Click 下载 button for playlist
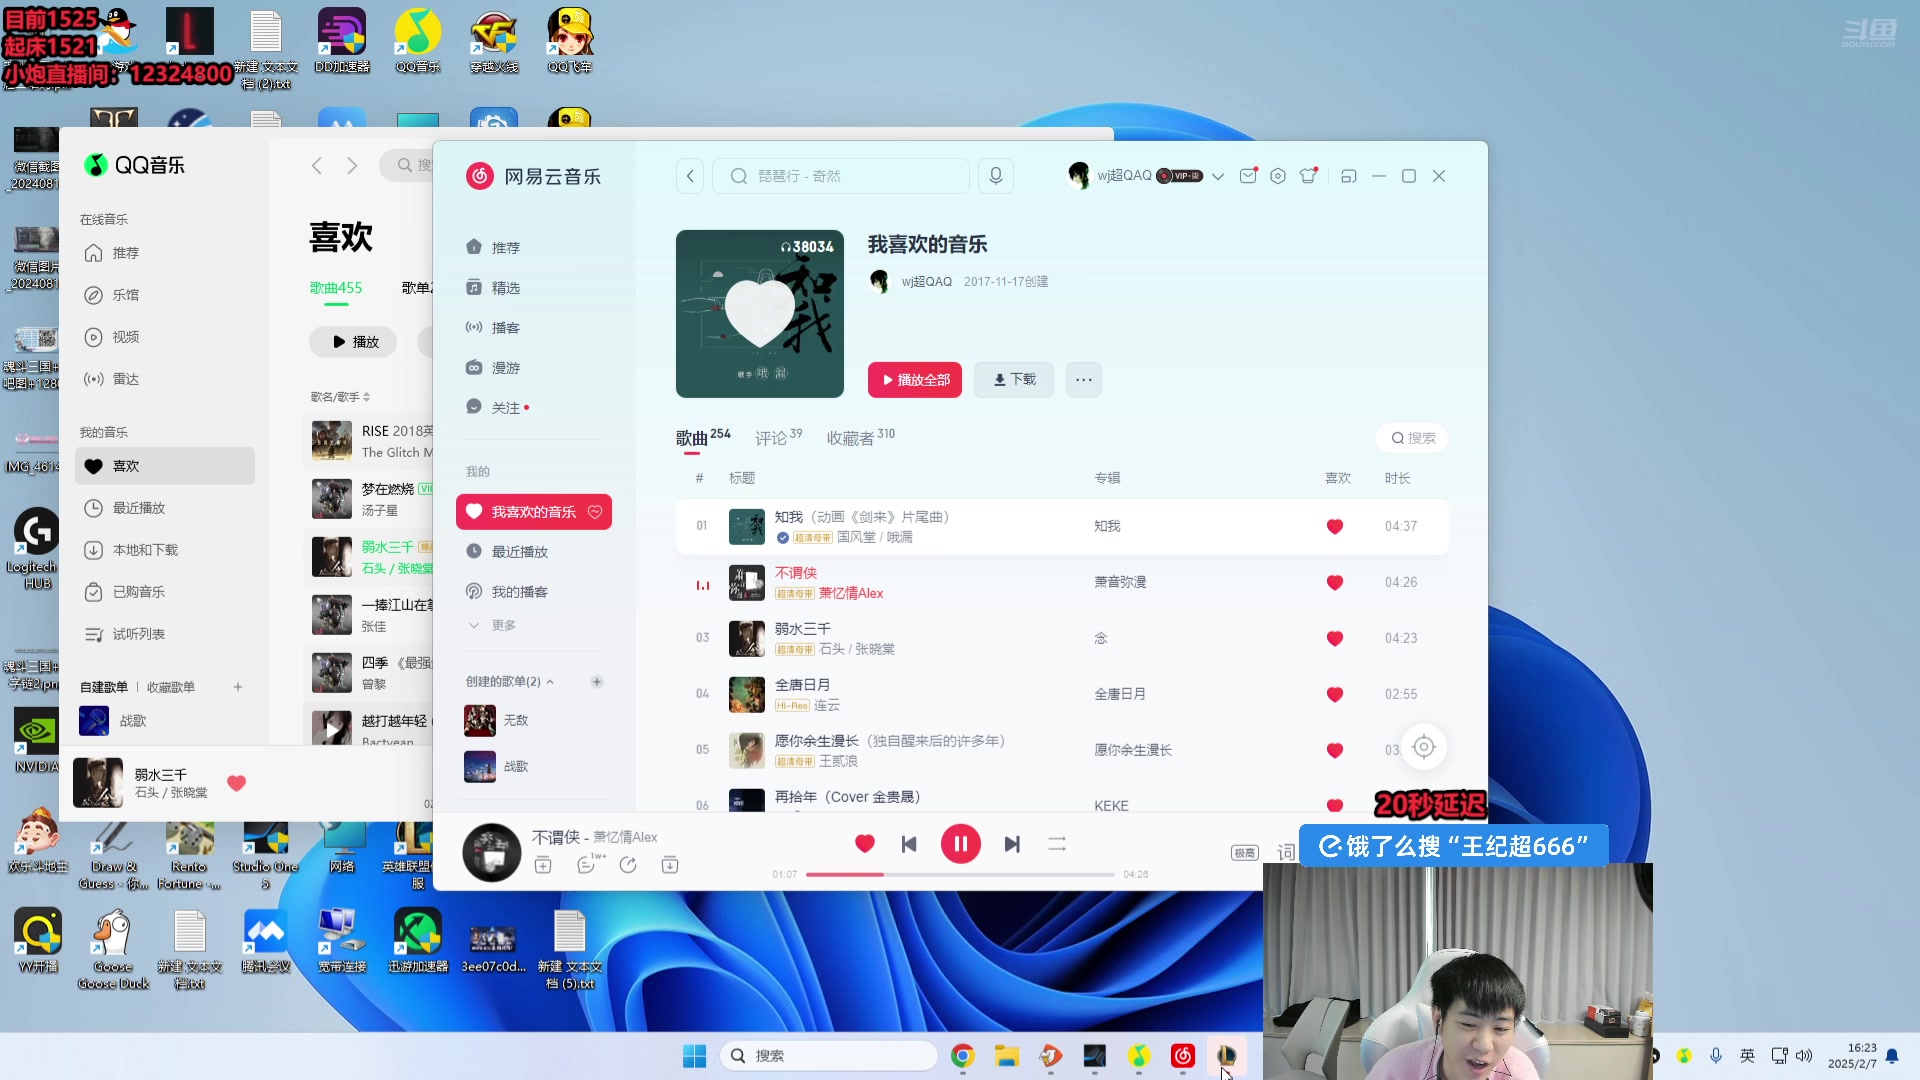The image size is (1920, 1080). point(1014,380)
